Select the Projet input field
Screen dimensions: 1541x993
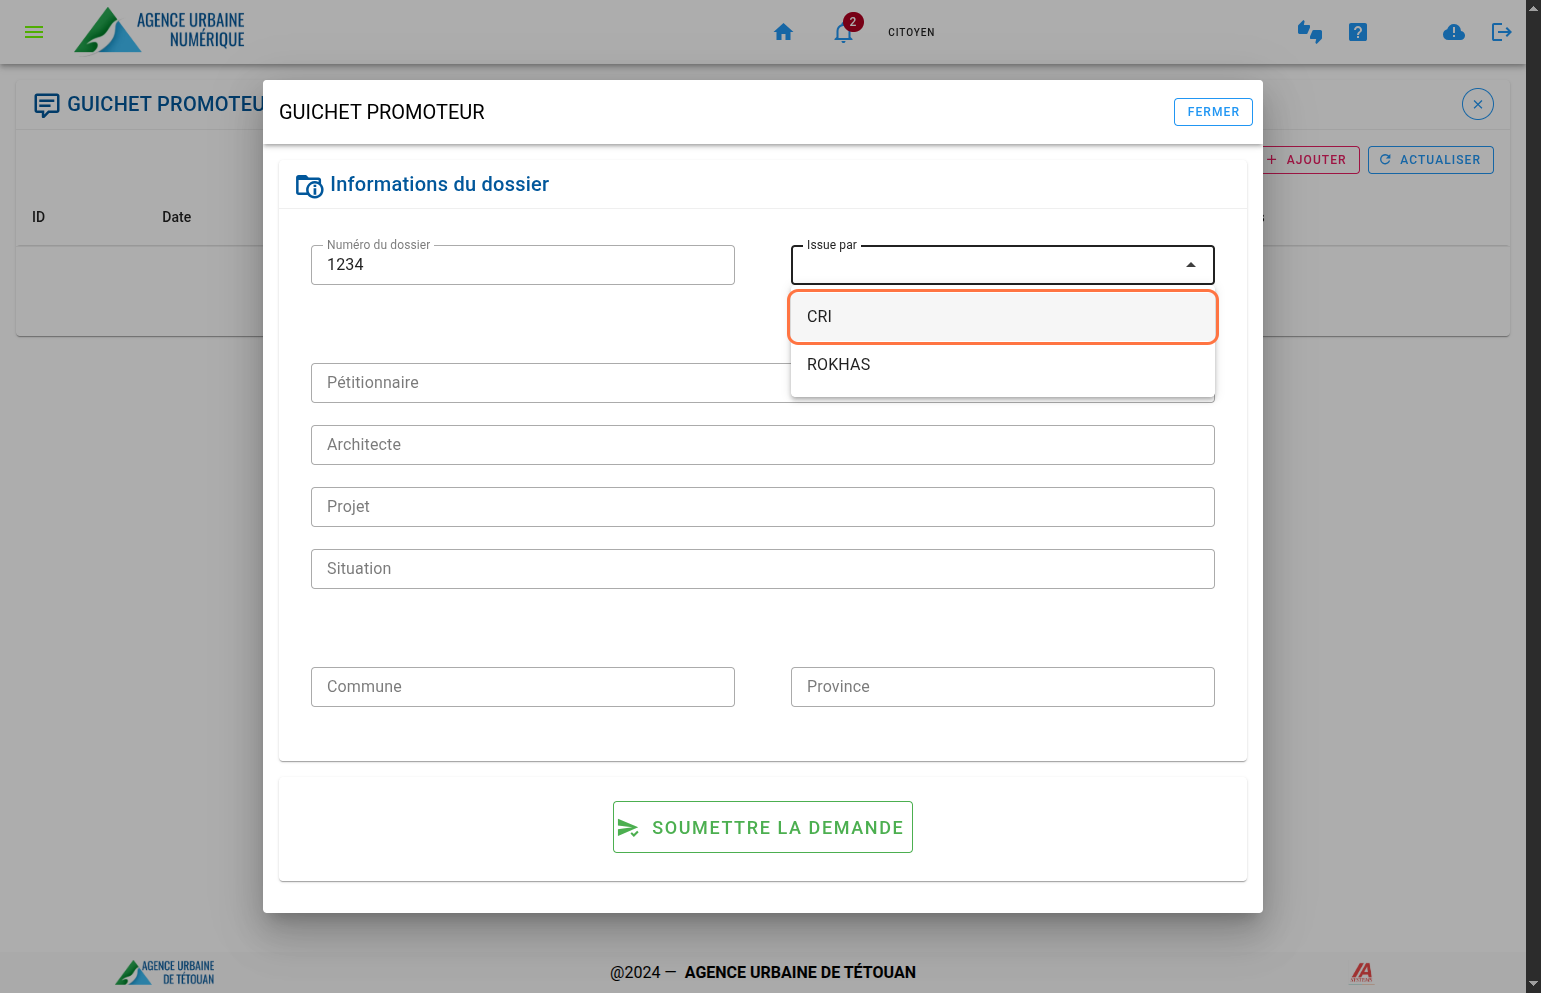pos(762,507)
